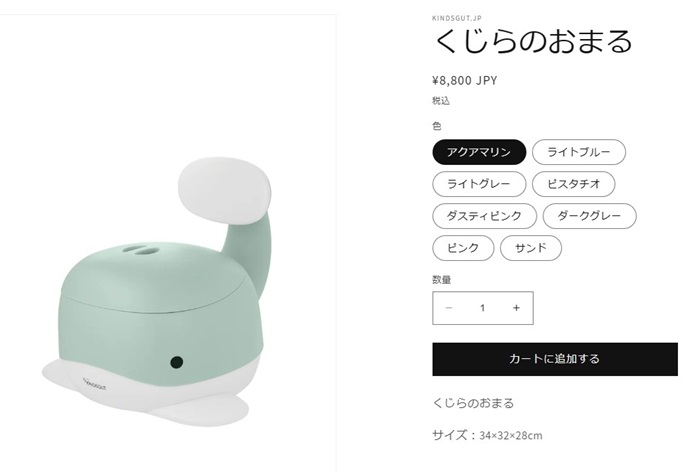Choose the サンド color variant

point(531,248)
